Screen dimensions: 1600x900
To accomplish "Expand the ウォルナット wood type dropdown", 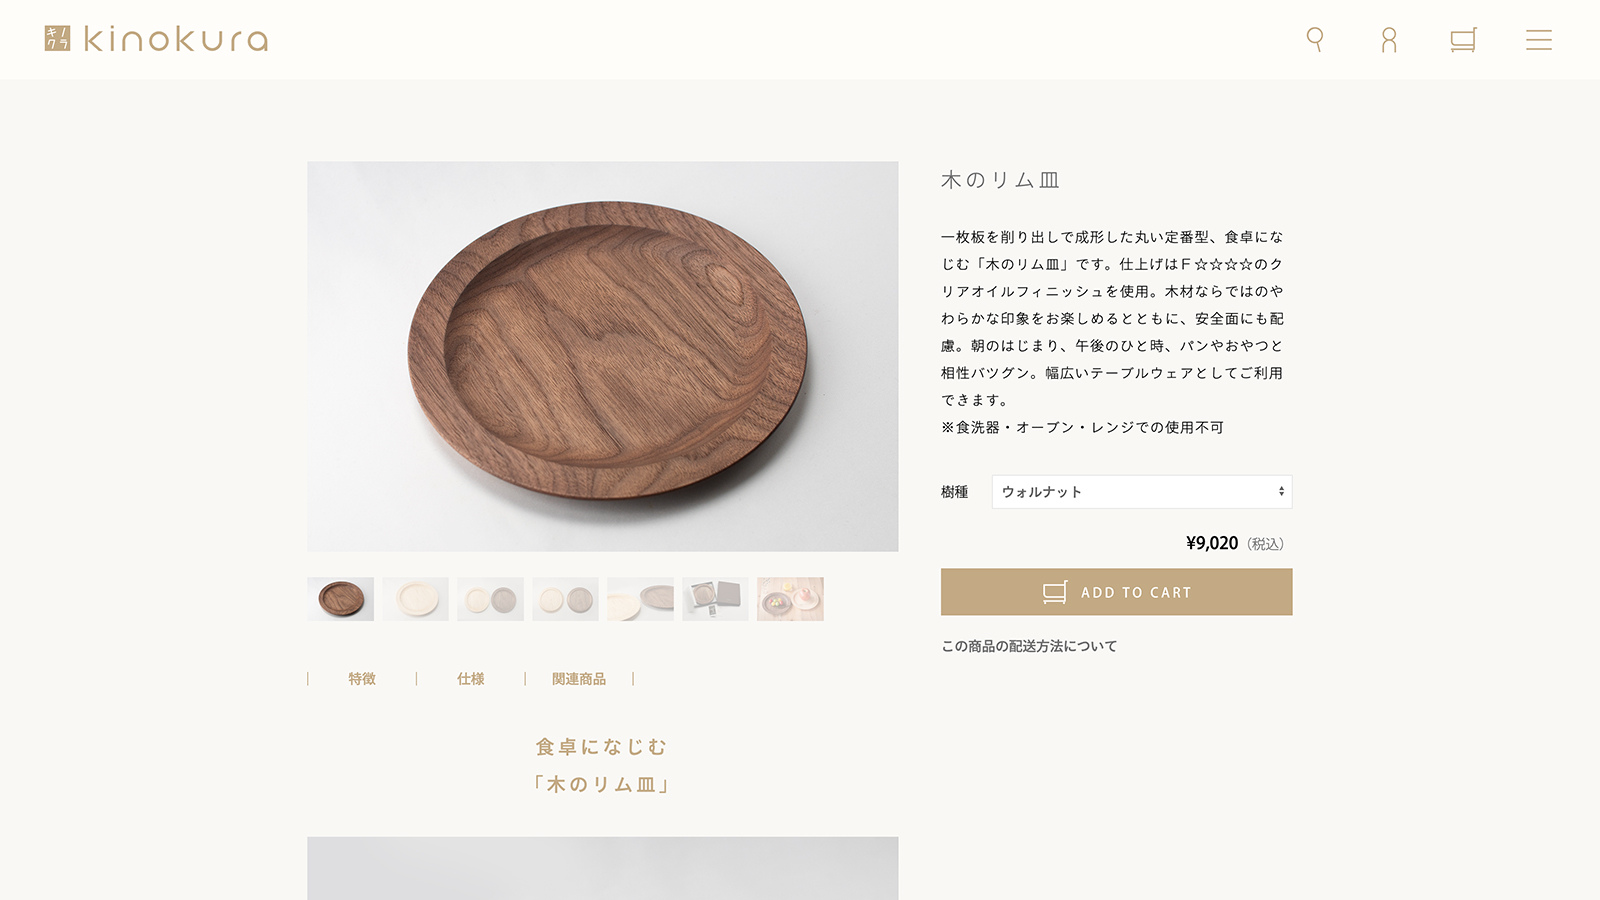I will tap(1141, 492).
